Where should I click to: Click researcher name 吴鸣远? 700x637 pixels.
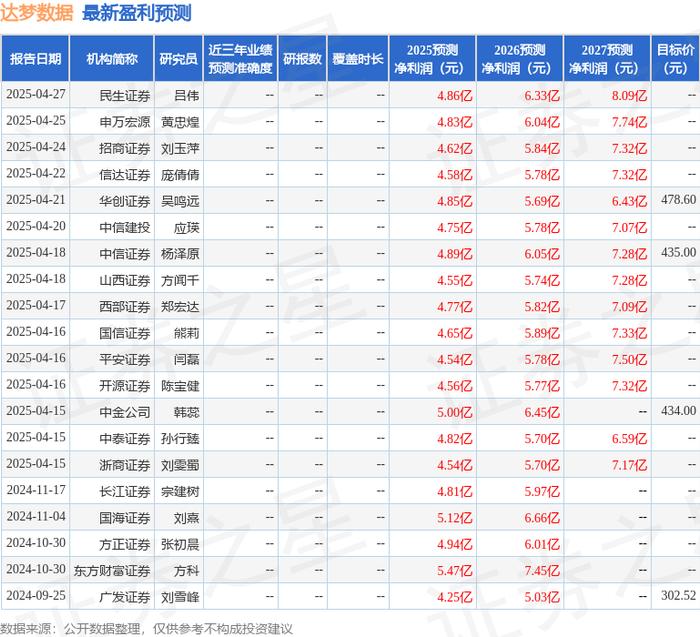(x=180, y=201)
